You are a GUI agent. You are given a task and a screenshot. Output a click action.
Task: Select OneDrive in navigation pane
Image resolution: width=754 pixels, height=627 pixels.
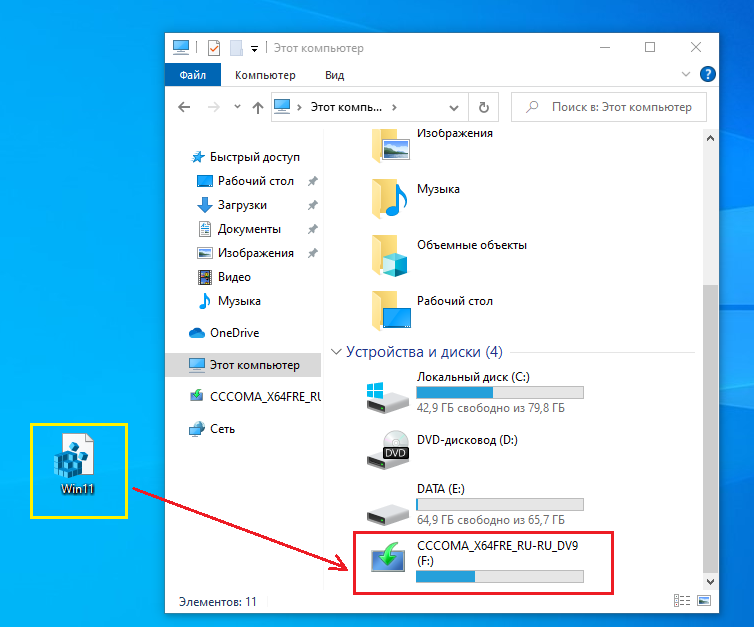click(224, 333)
